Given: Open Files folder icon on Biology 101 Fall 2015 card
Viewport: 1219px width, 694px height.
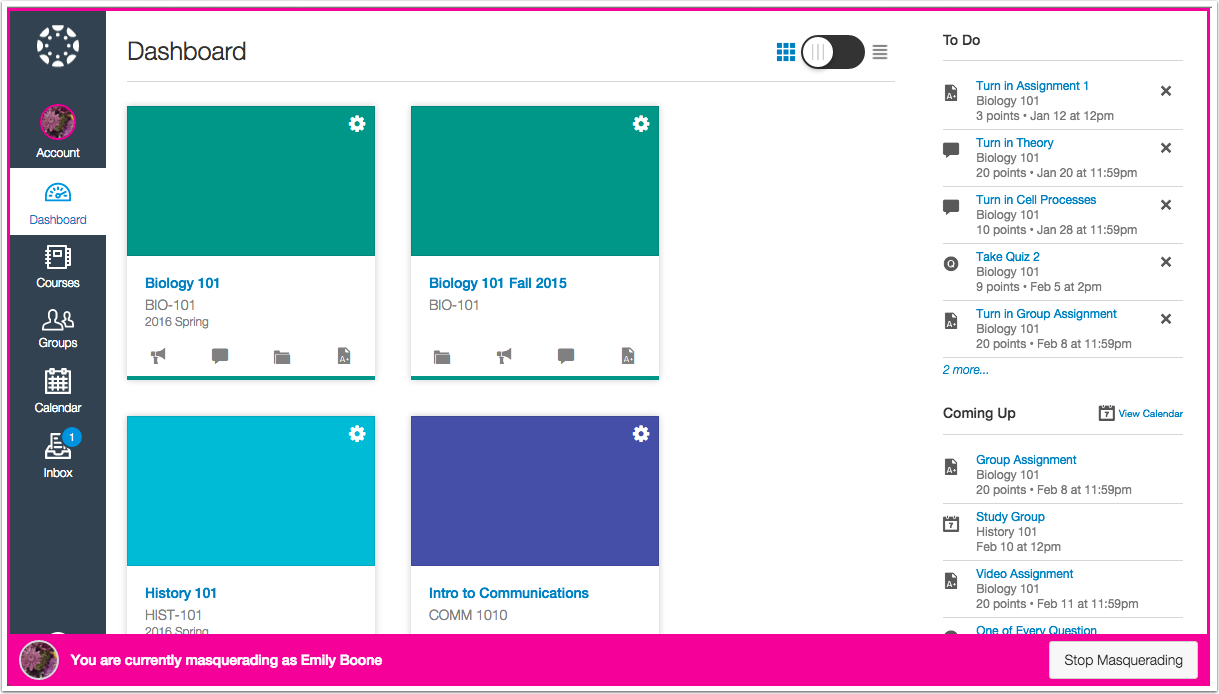Looking at the screenshot, I should tap(442, 356).
